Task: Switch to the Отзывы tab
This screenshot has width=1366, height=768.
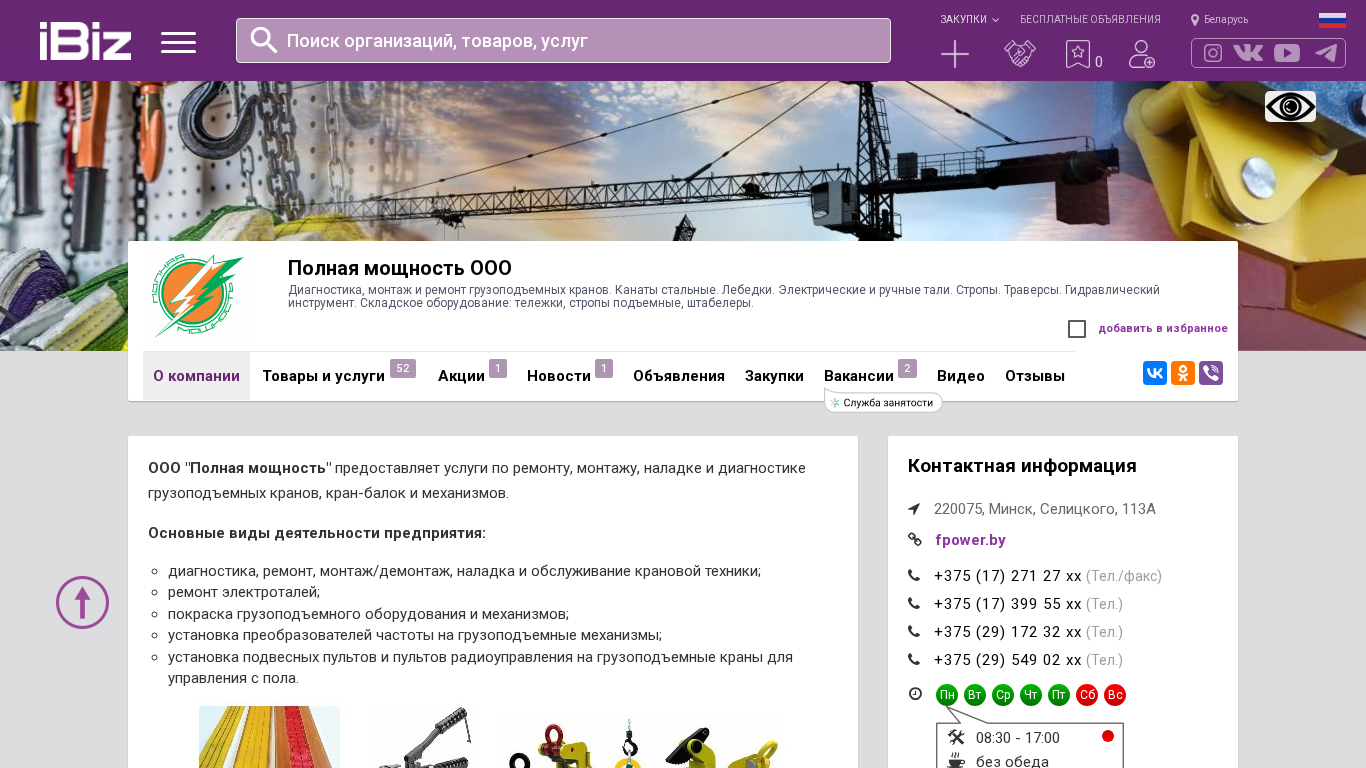Action: (1035, 376)
